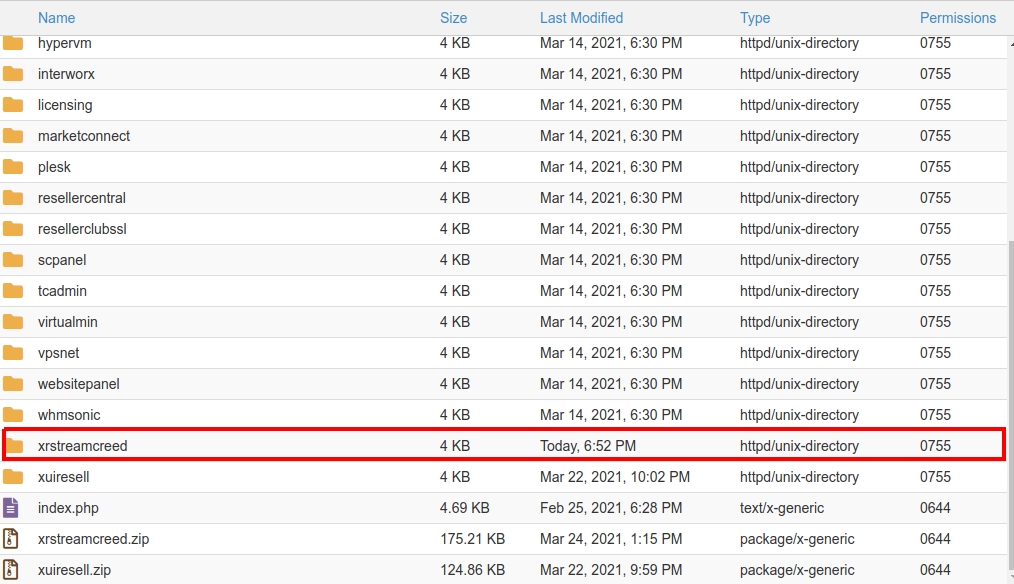Select the resellercentral folder name
The image size is (1014, 584).
coord(82,198)
